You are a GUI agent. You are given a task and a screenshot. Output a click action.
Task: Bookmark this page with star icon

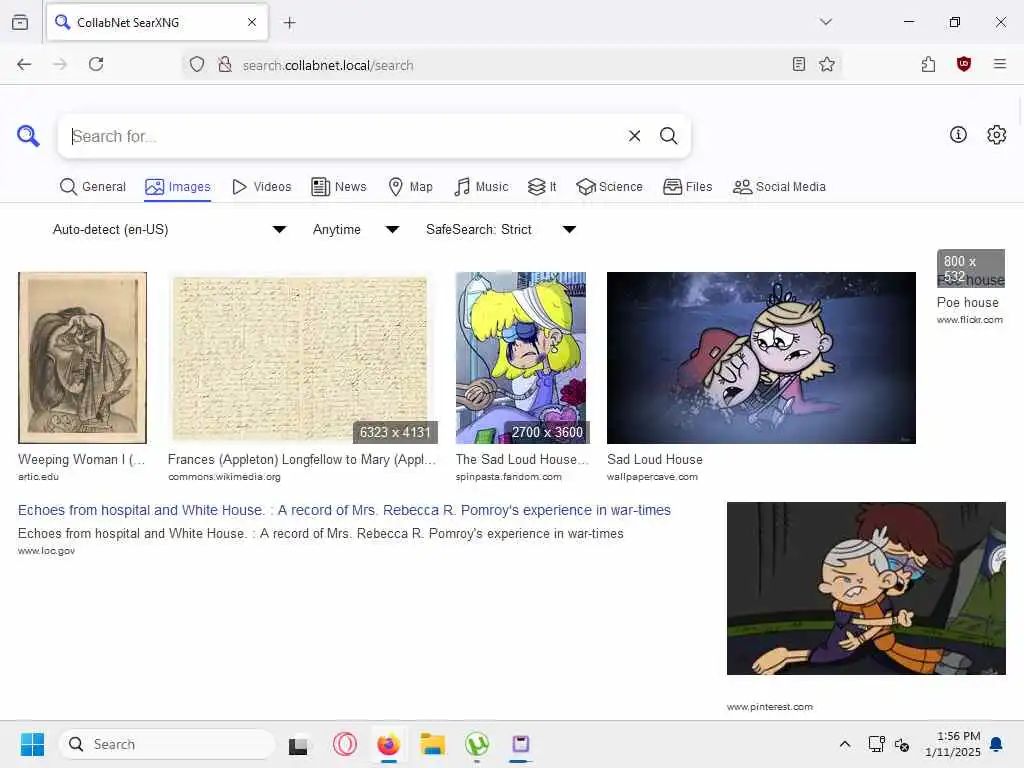(x=827, y=64)
